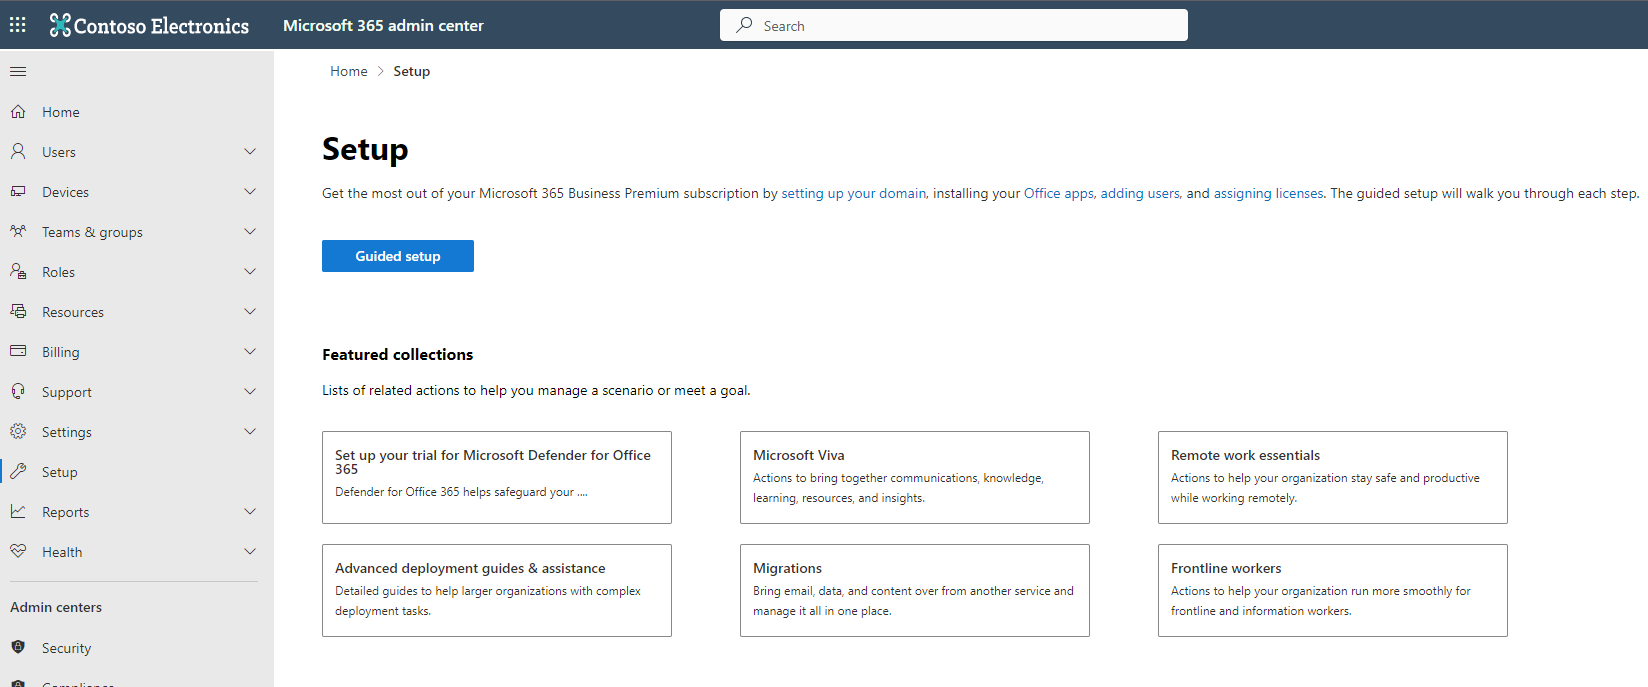Go to Home breadcrumb link
The height and width of the screenshot is (687, 1648).
tap(349, 71)
